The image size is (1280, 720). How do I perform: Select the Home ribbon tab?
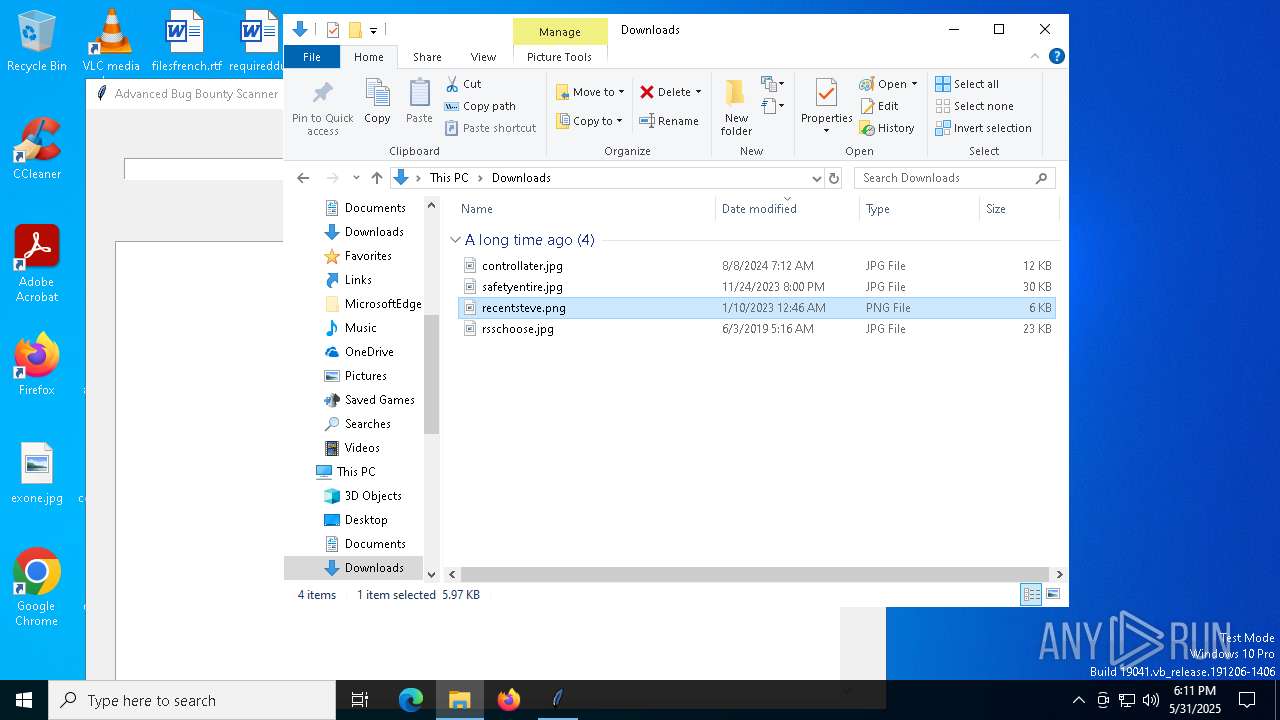pos(368,57)
